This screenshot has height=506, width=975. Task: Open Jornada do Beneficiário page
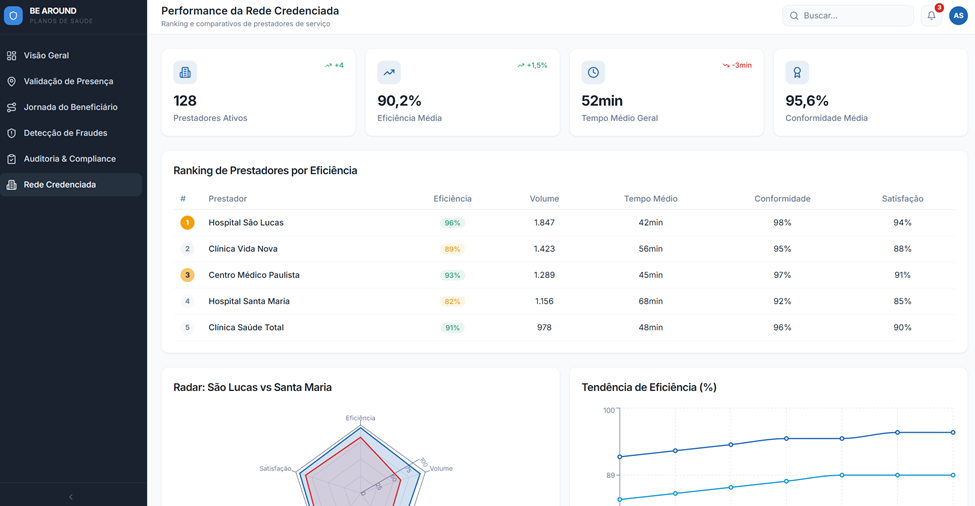coord(71,108)
